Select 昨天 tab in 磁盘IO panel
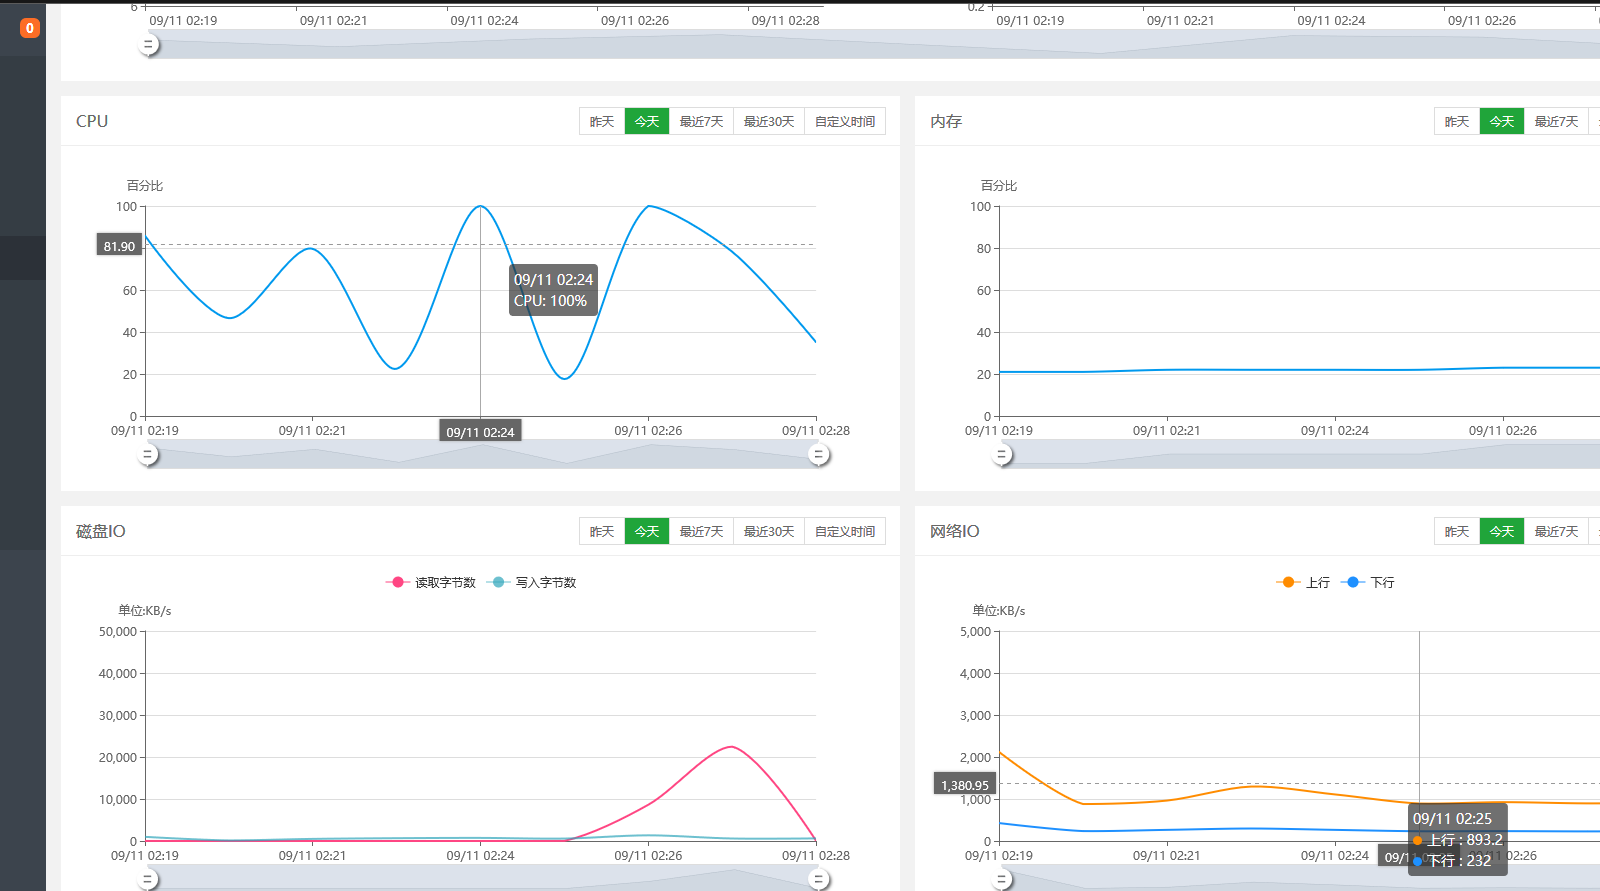Screen dimensions: 1600x891 pyautogui.click(x=602, y=531)
